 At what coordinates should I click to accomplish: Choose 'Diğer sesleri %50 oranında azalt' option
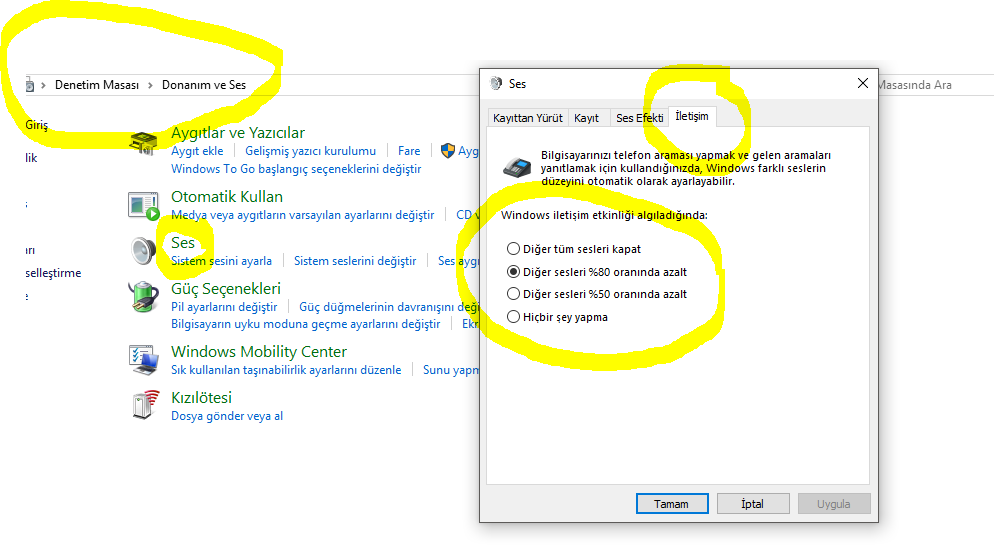click(x=597, y=294)
